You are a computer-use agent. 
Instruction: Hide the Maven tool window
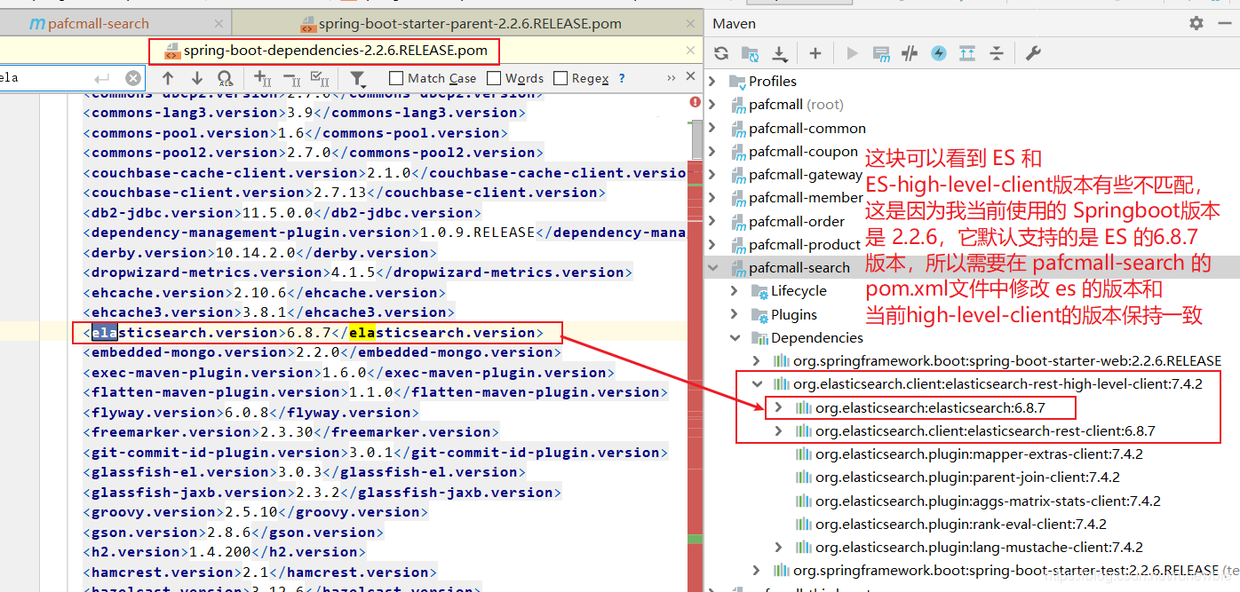click(1225, 23)
